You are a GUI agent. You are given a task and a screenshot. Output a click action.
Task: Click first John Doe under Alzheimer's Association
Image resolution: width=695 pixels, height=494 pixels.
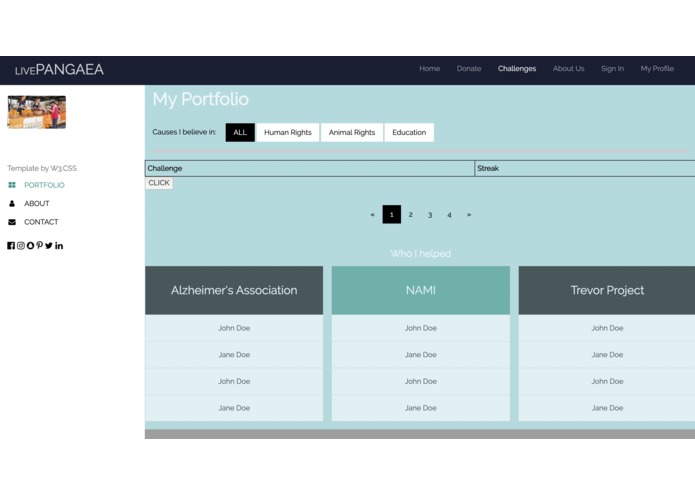pyautogui.click(x=234, y=328)
